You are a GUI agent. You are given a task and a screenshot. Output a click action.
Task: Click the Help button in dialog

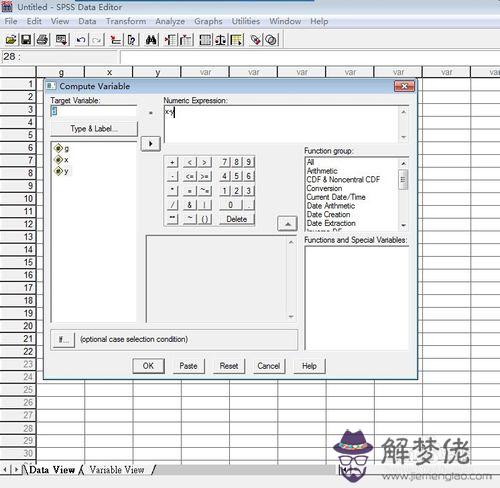[309, 366]
